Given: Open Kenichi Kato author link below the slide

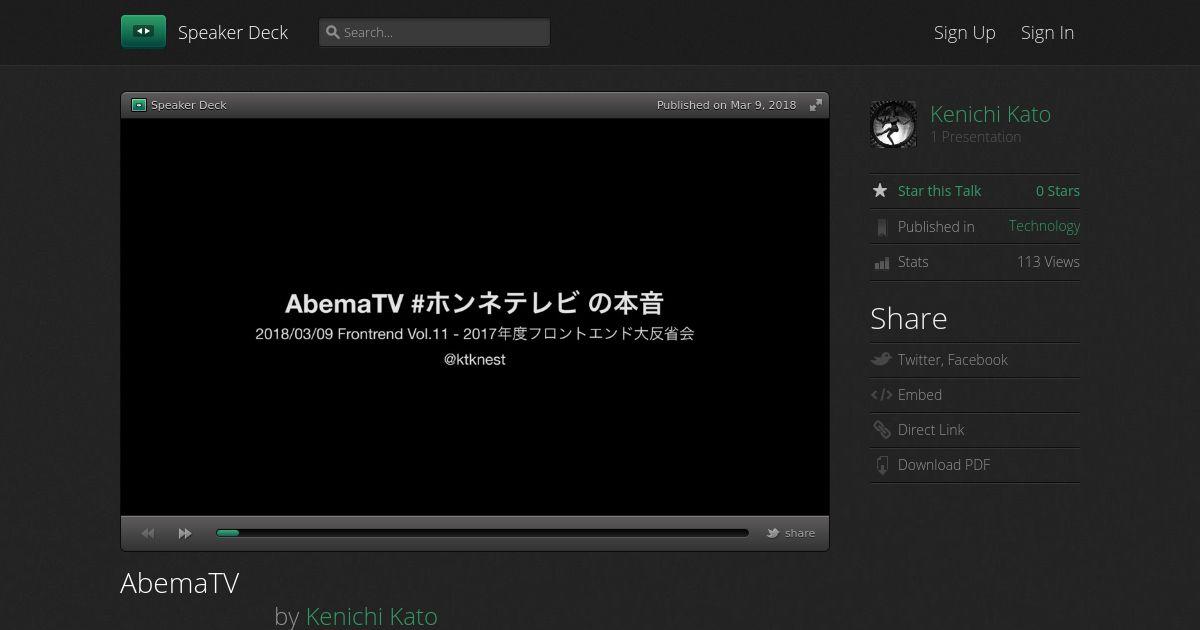Looking at the screenshot, I should click(x=371, y=616).
